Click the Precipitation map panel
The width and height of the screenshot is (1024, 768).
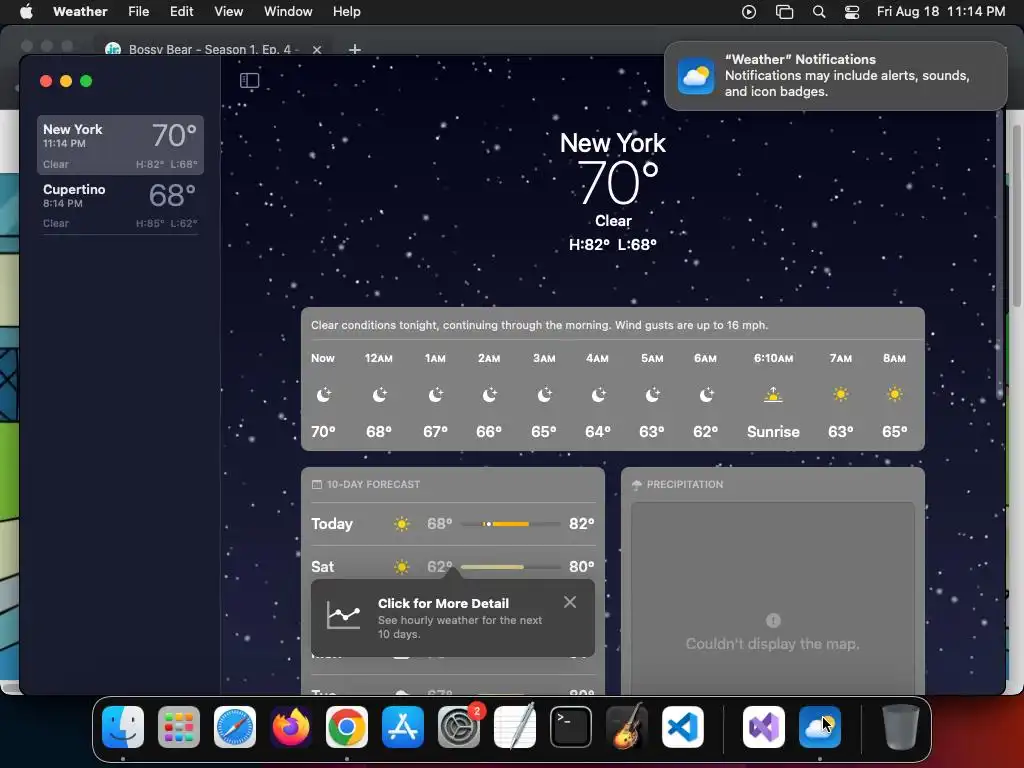click(x=773, y=598)
